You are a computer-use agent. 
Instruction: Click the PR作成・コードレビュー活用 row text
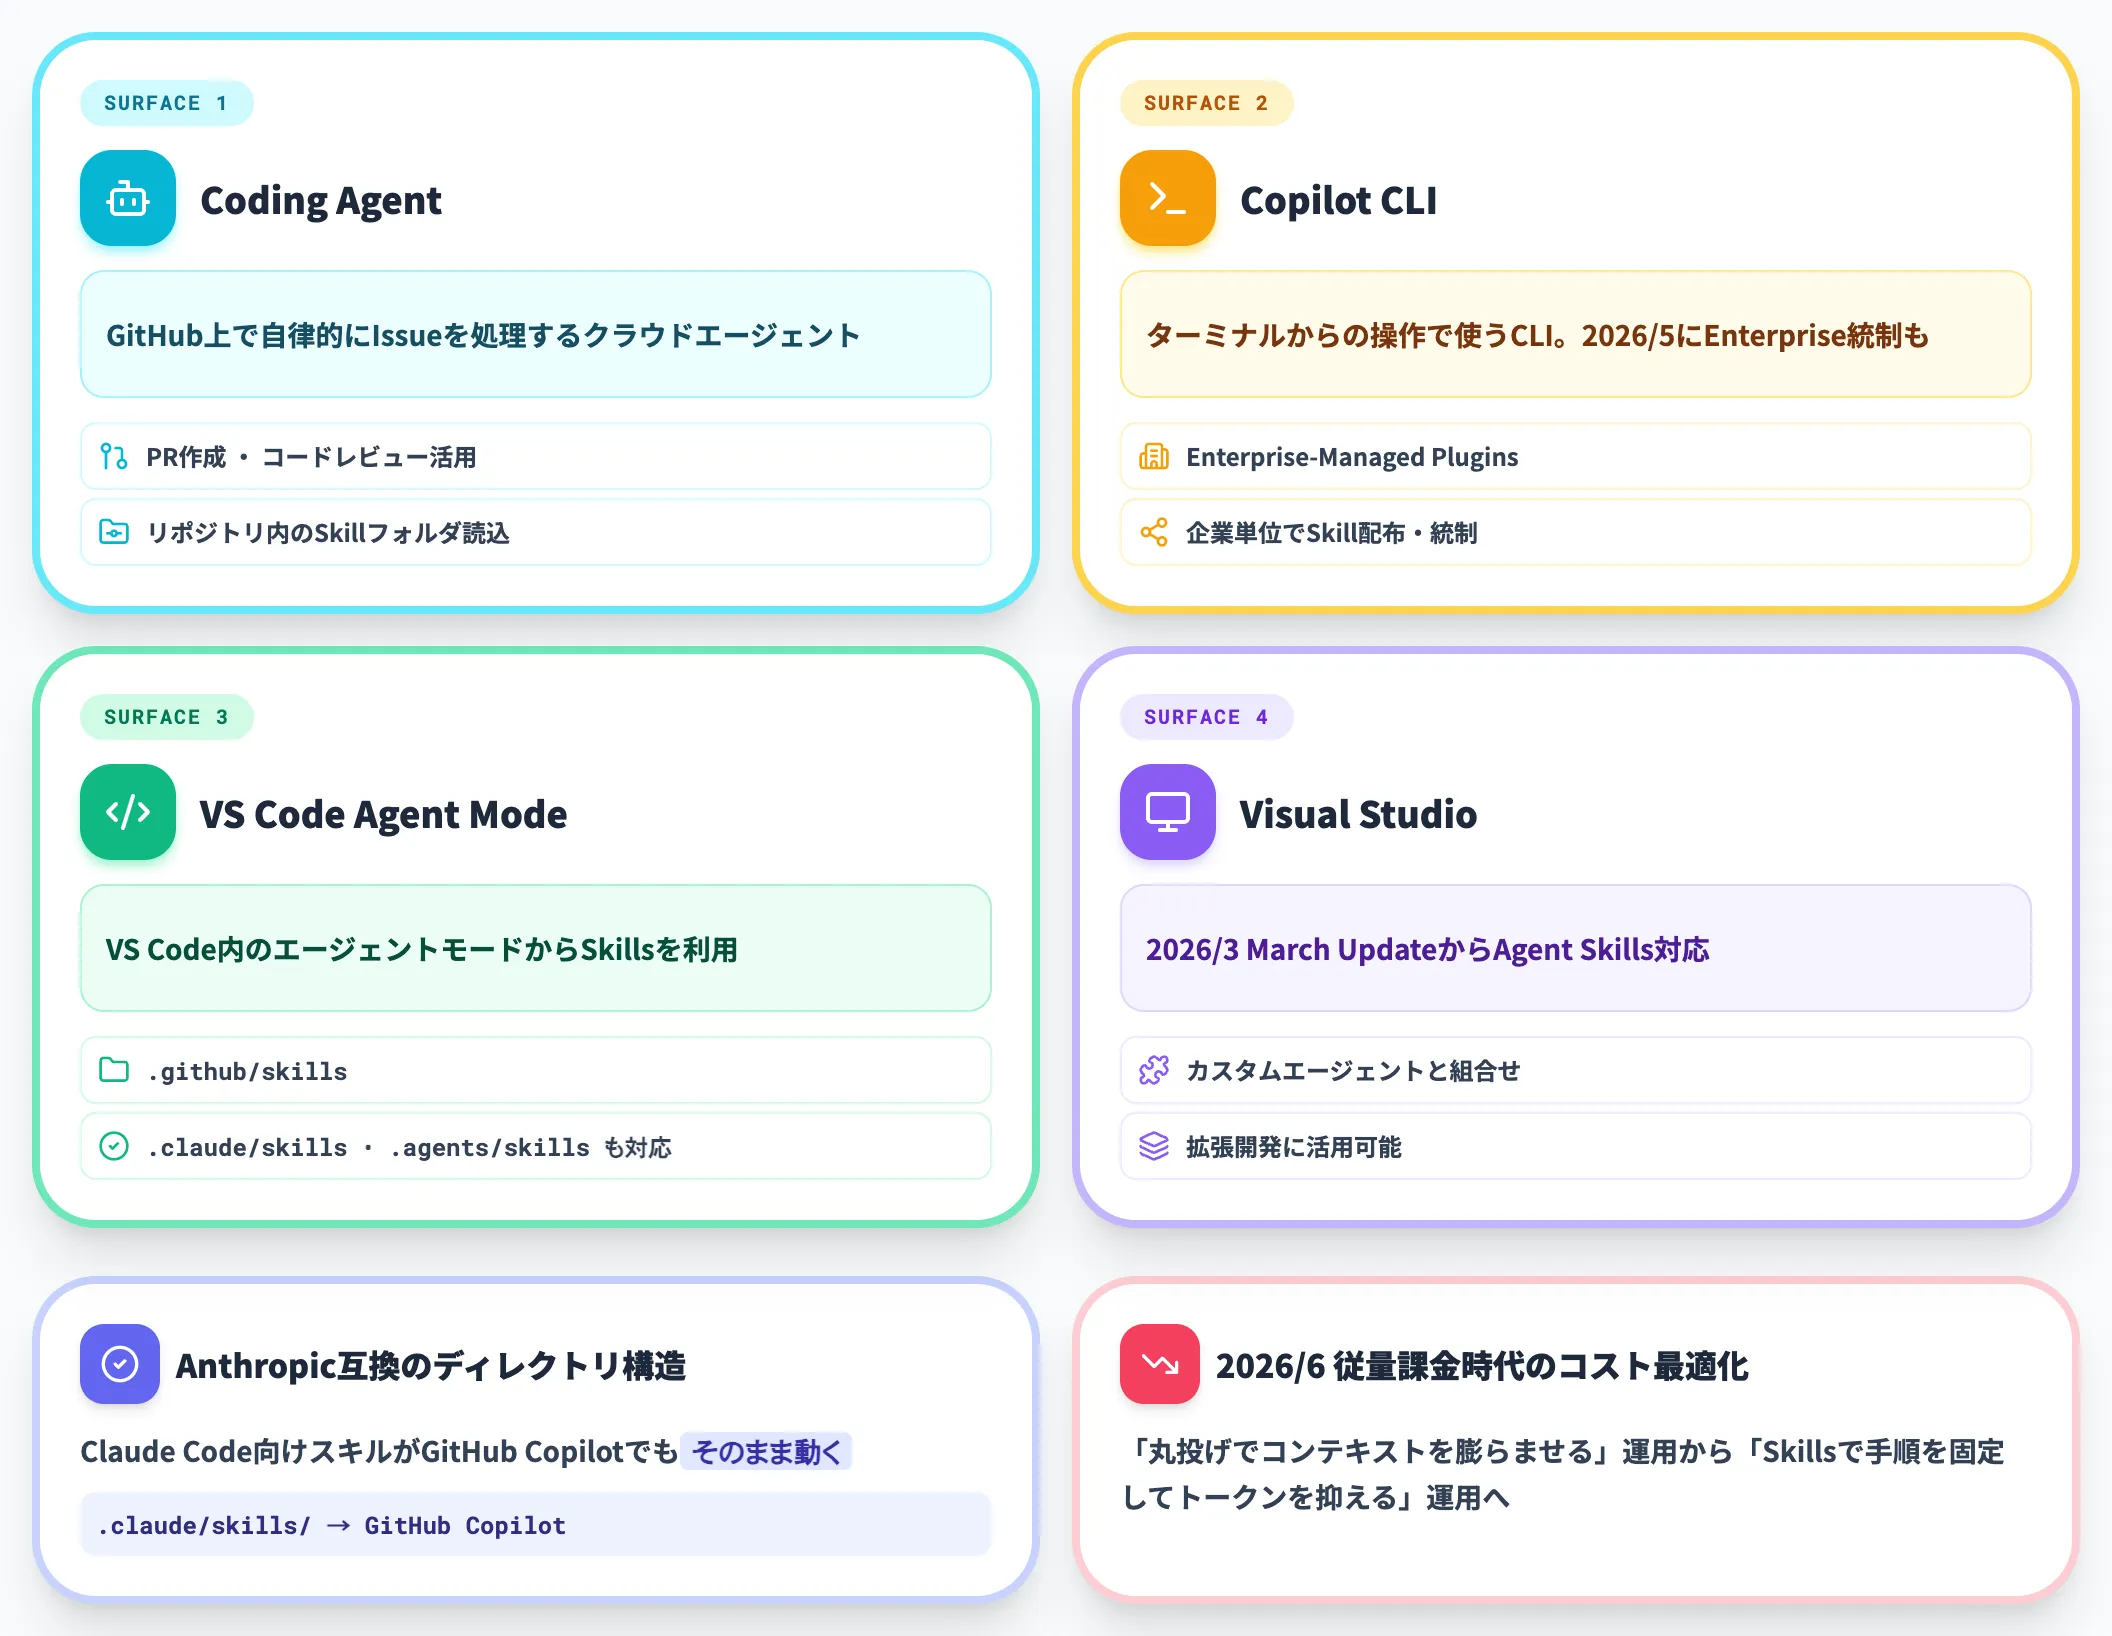coord(311,457)
